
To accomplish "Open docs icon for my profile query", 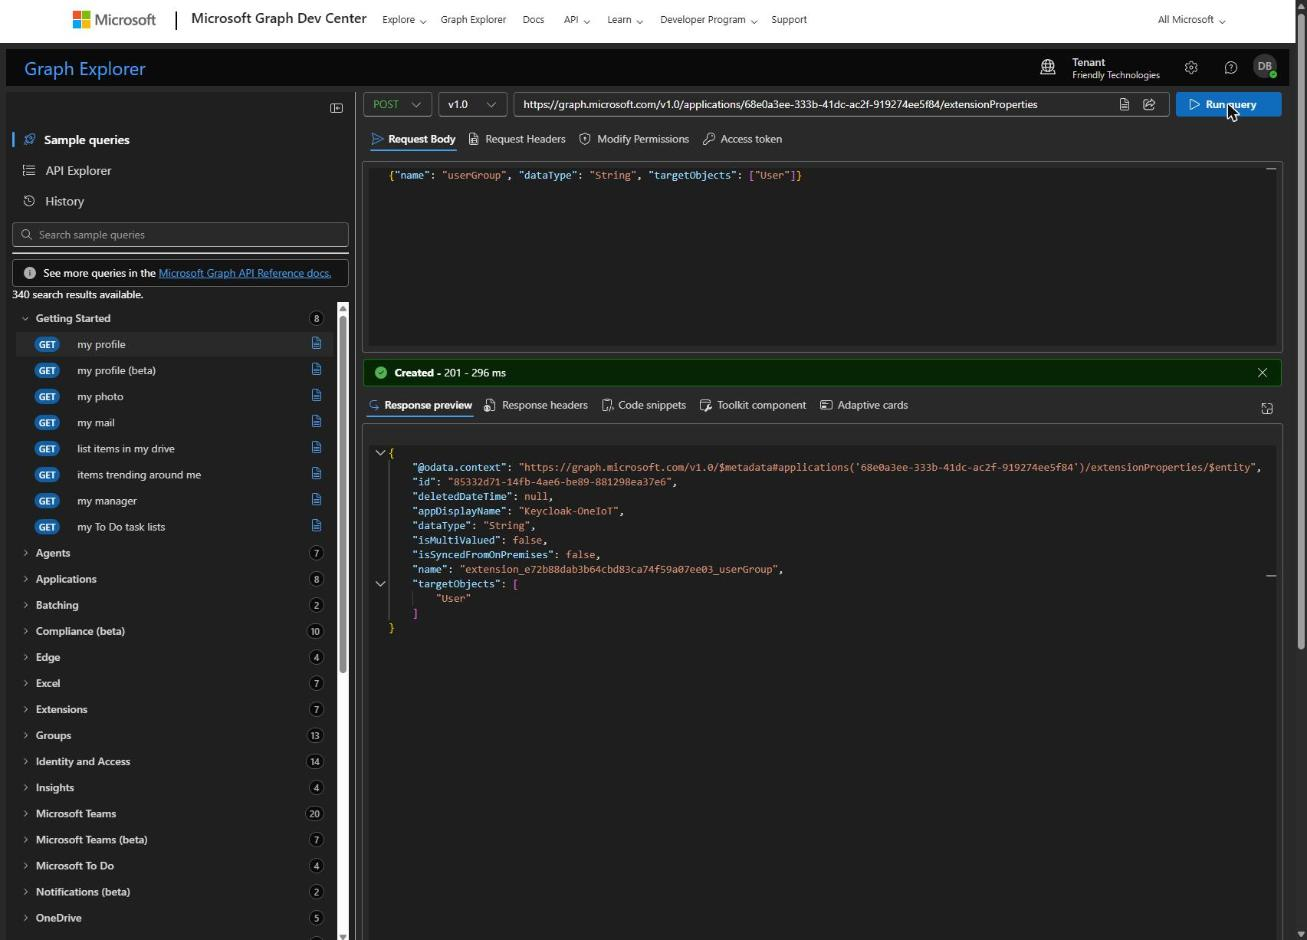I will pyautogui.click(x=316, y=343).
